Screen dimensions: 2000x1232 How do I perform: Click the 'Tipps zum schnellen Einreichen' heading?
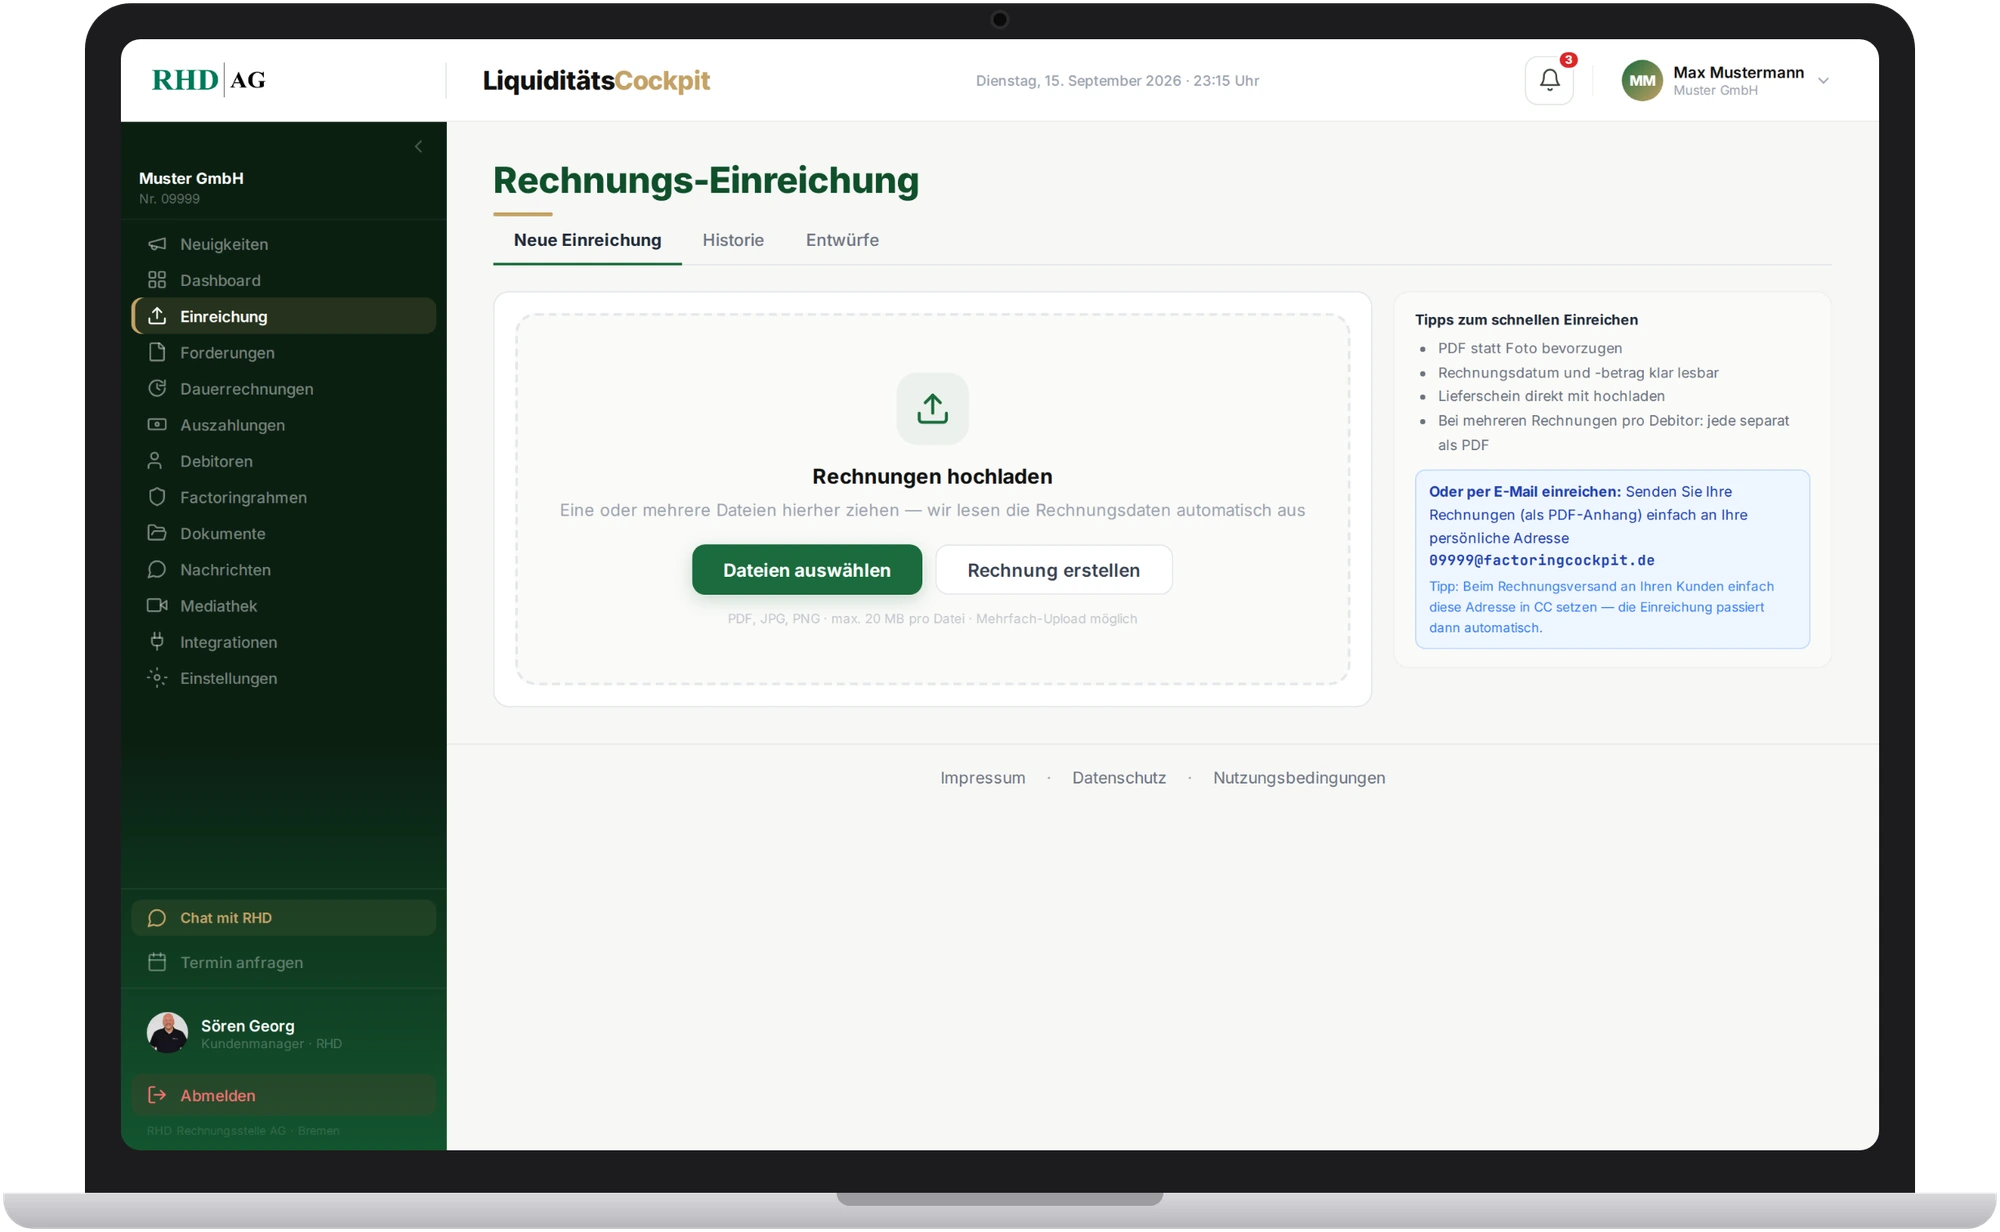1526,320
